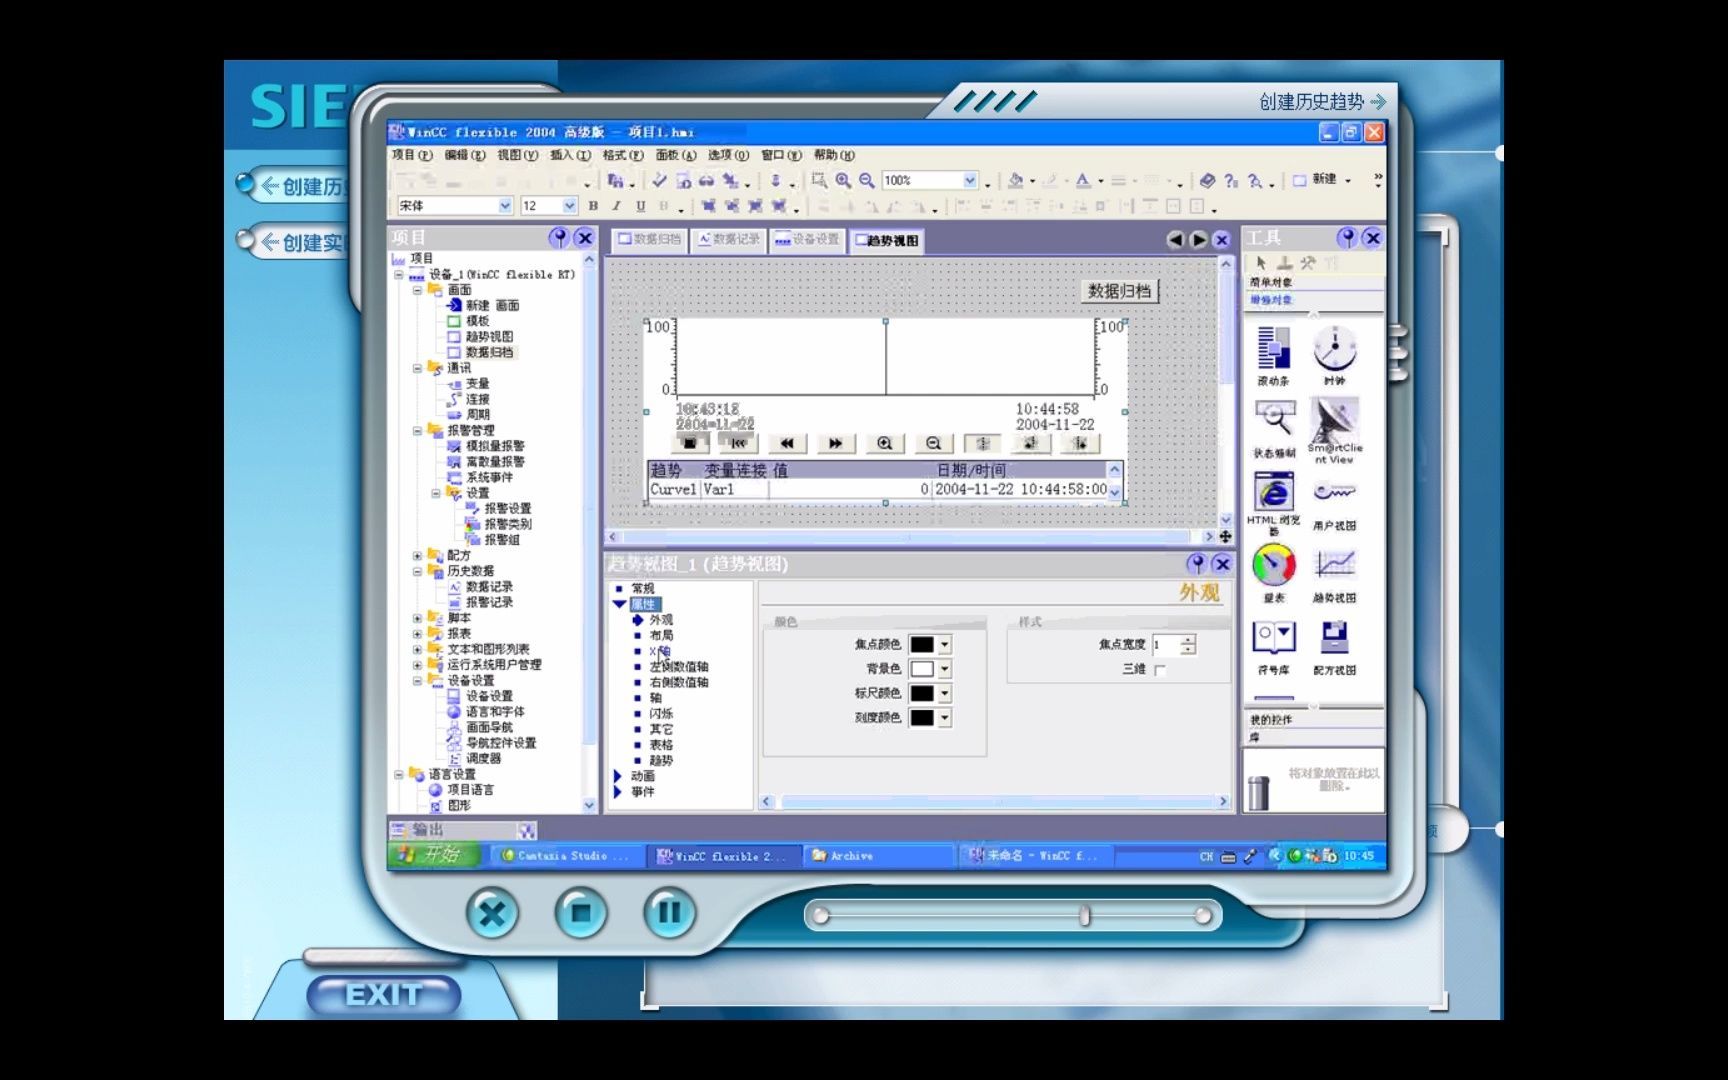Expand the 事件 events group
The height and width of the screenshot is (1080, 1728).
pos(619,792)
